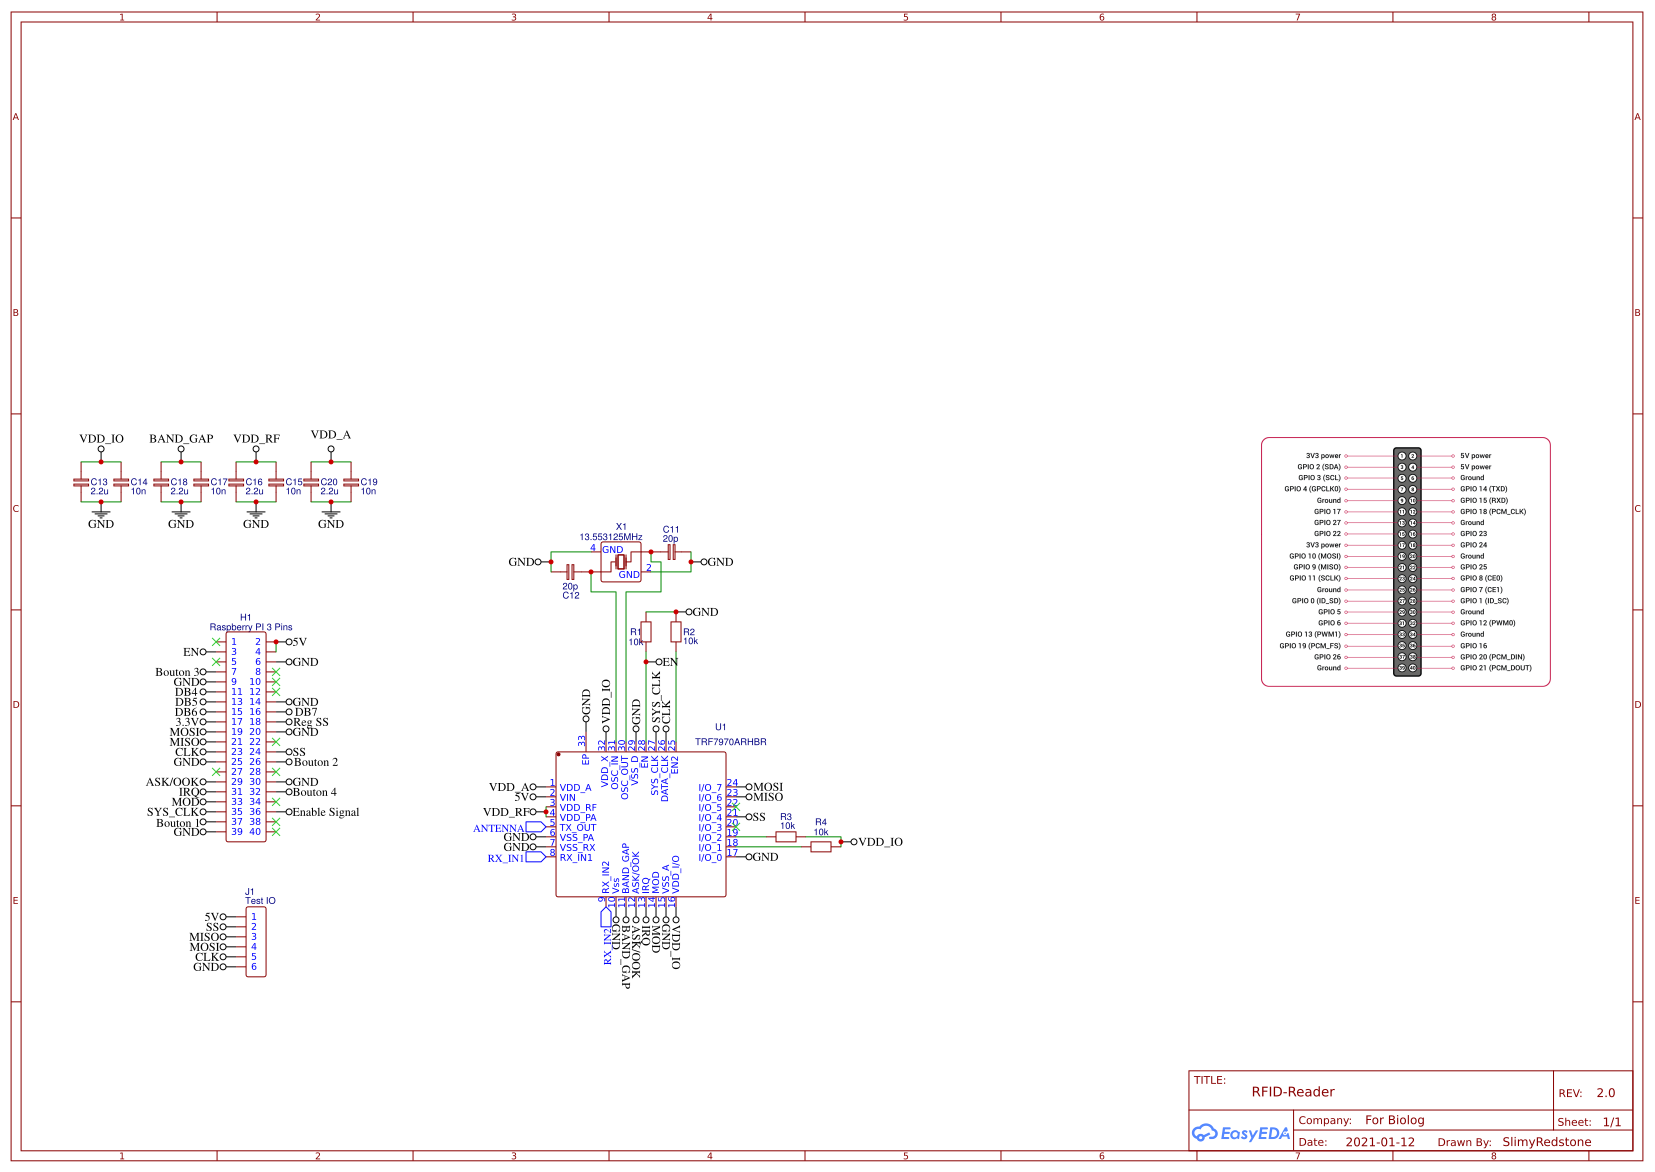Click the VDD_A power port symbol above C20

coord(330,447)
